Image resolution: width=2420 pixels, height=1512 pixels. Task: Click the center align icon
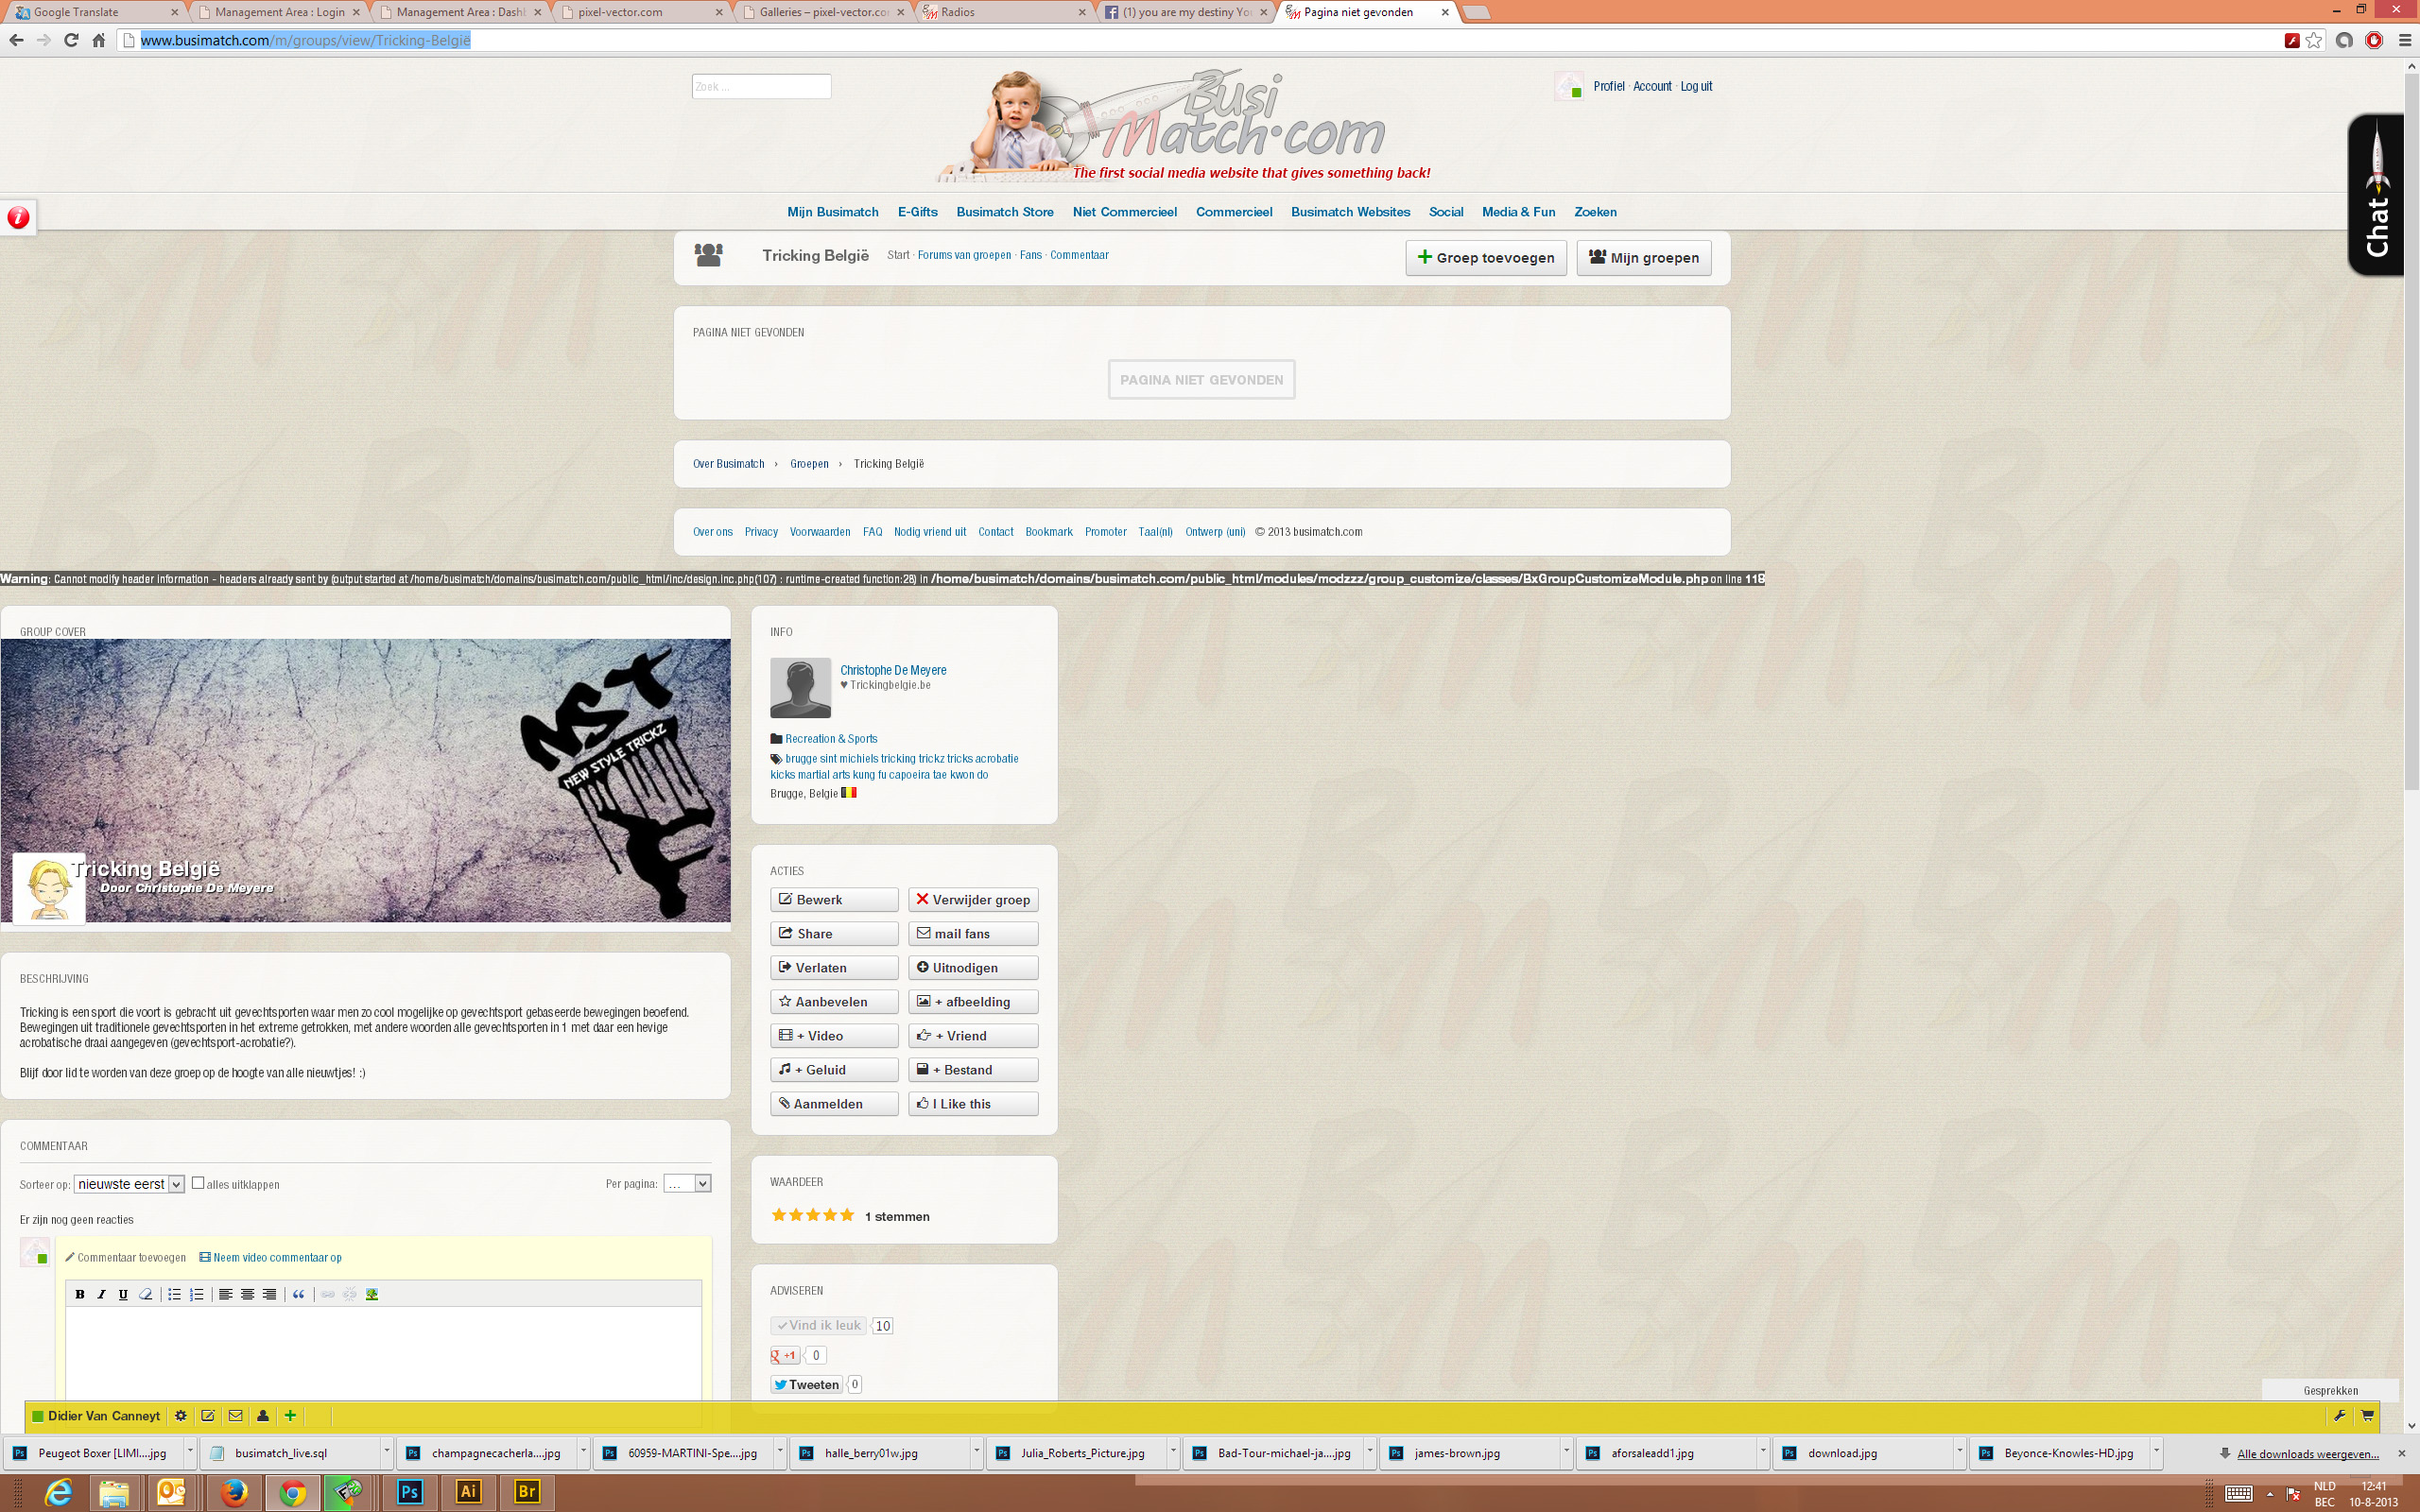(x=247, y=1294)
